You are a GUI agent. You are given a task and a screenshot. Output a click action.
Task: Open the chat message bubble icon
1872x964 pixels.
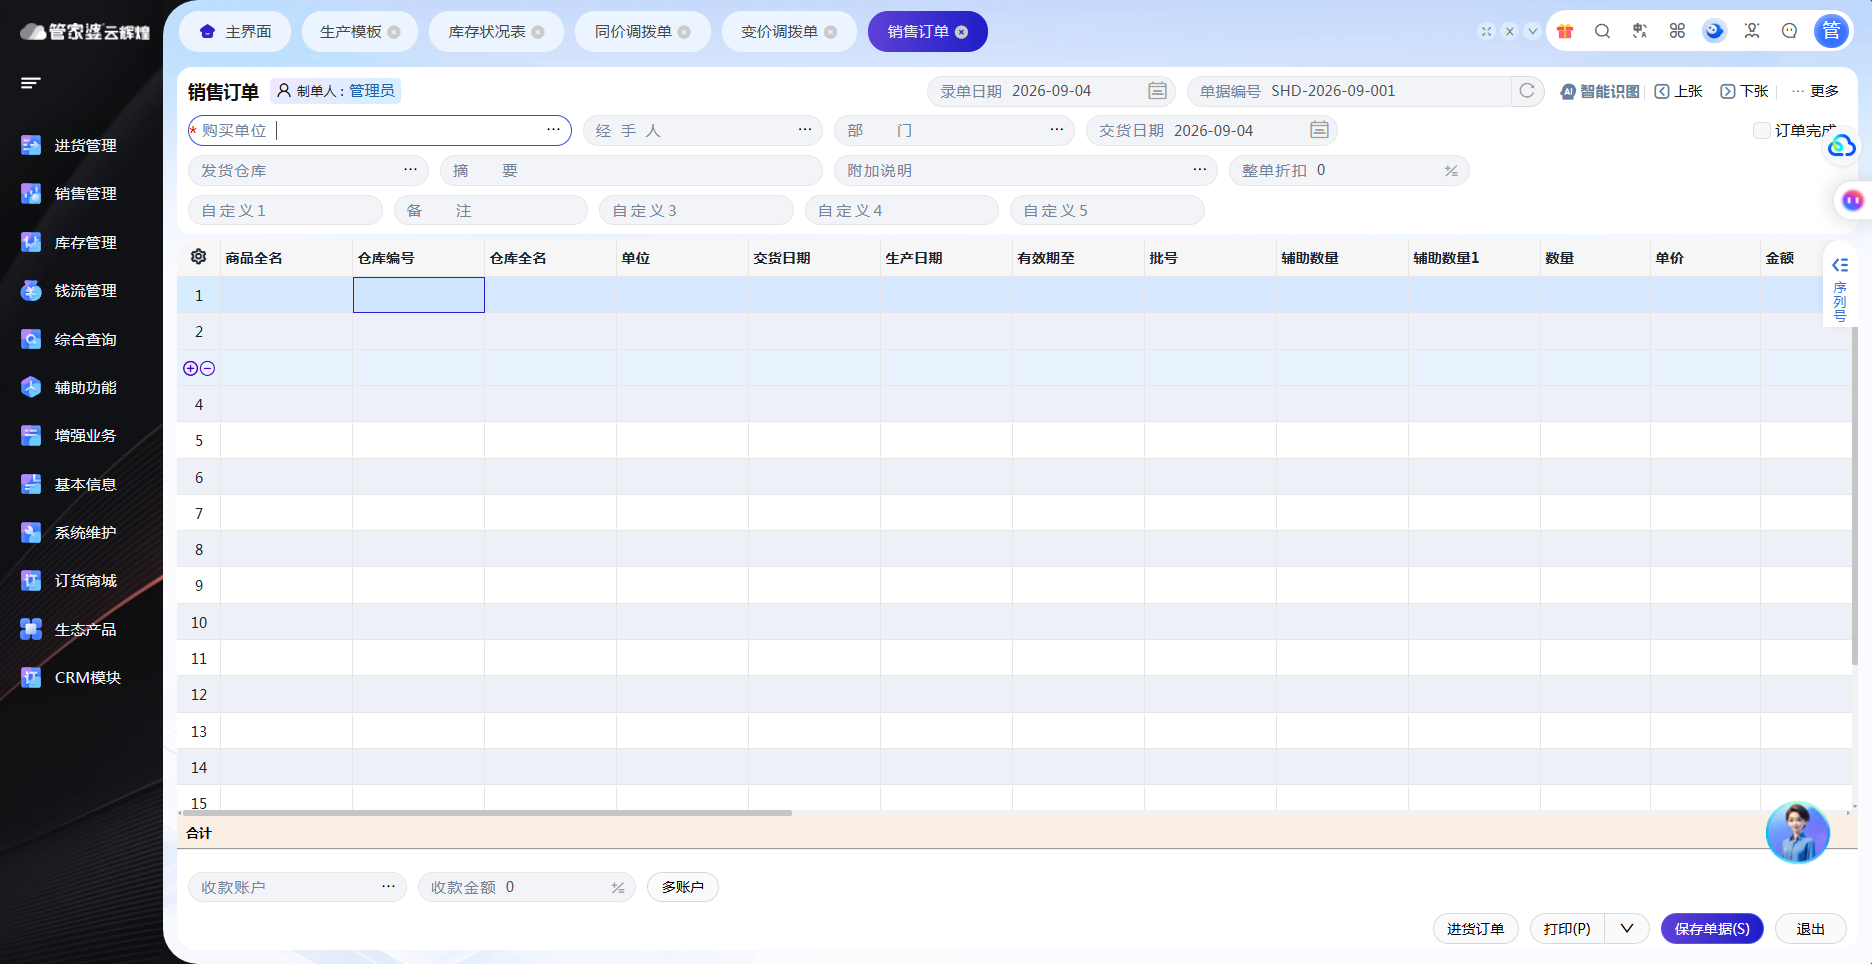click(1790, 31)
